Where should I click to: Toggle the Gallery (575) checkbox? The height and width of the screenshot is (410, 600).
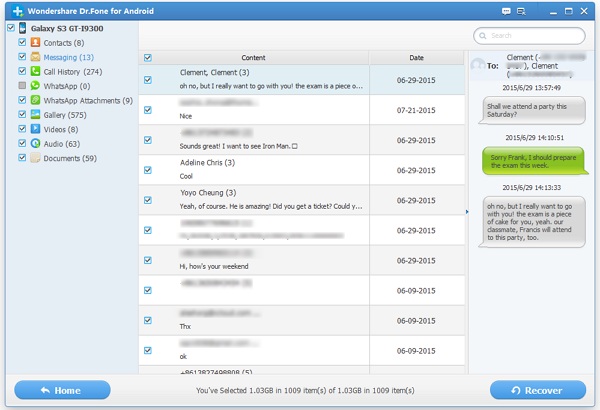click(x=22, y=114)
